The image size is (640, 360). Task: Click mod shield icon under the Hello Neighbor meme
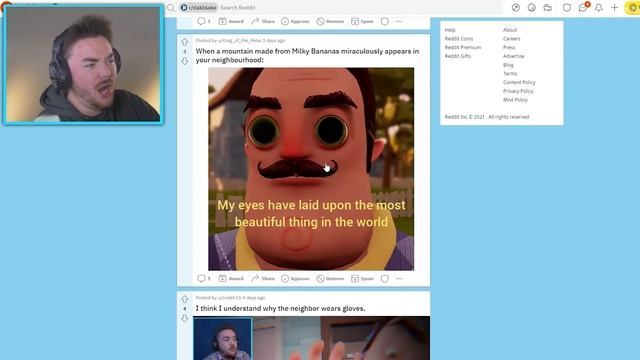[384, 278]
